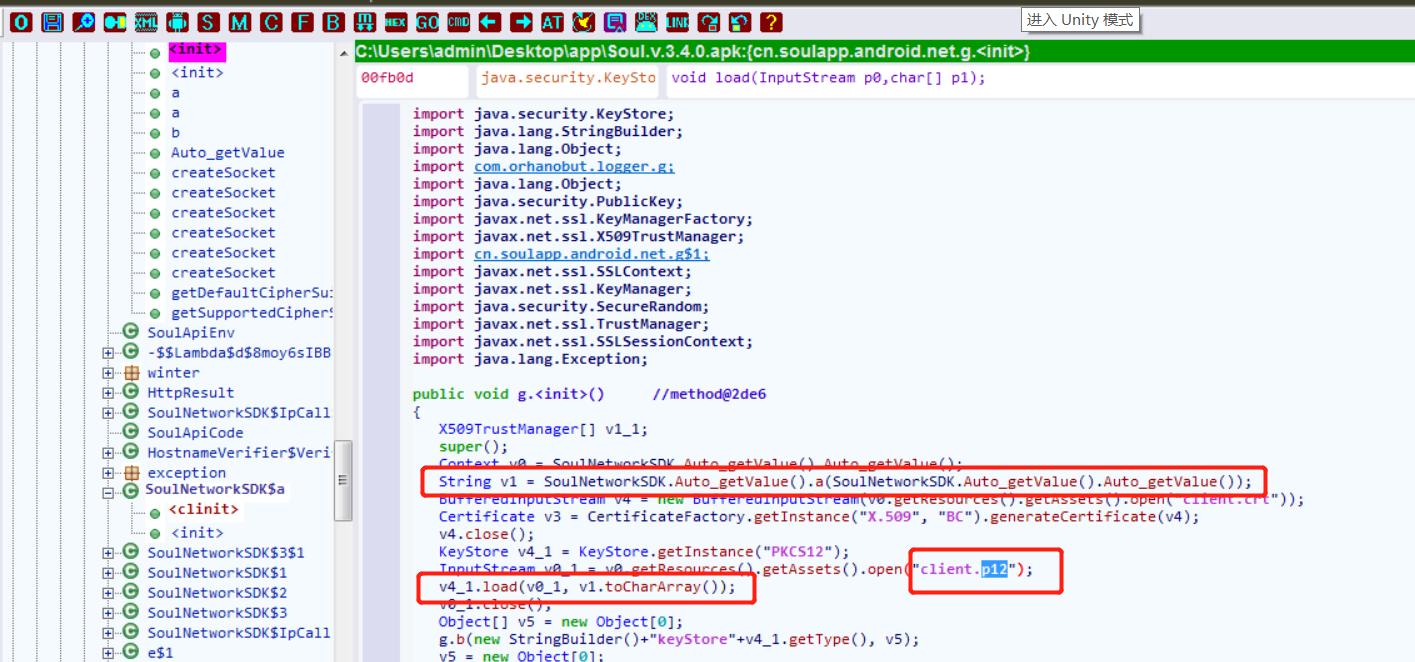The width and height of the screenshot is (1415, 662).
Task: Select getSupportedCipher method in tree
Action: [251, 313]
